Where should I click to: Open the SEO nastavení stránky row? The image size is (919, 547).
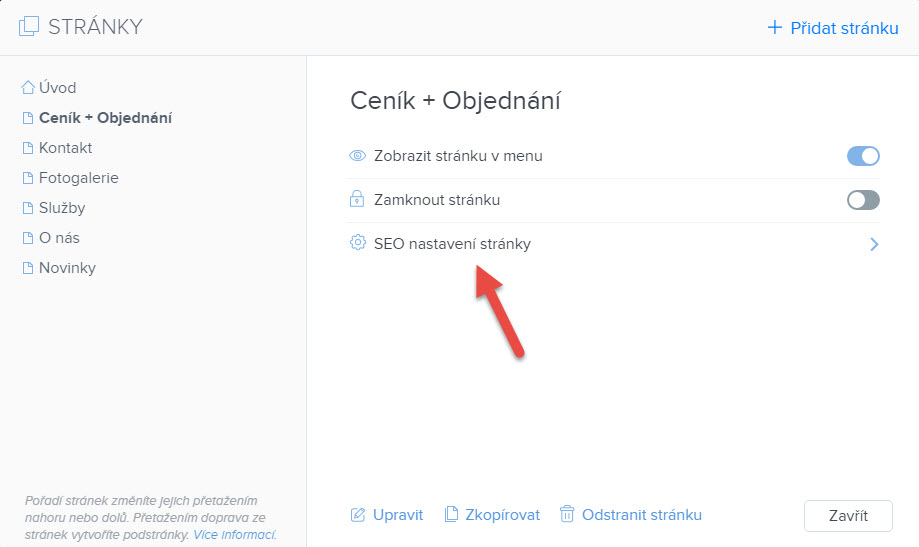(x=614, y=244)
